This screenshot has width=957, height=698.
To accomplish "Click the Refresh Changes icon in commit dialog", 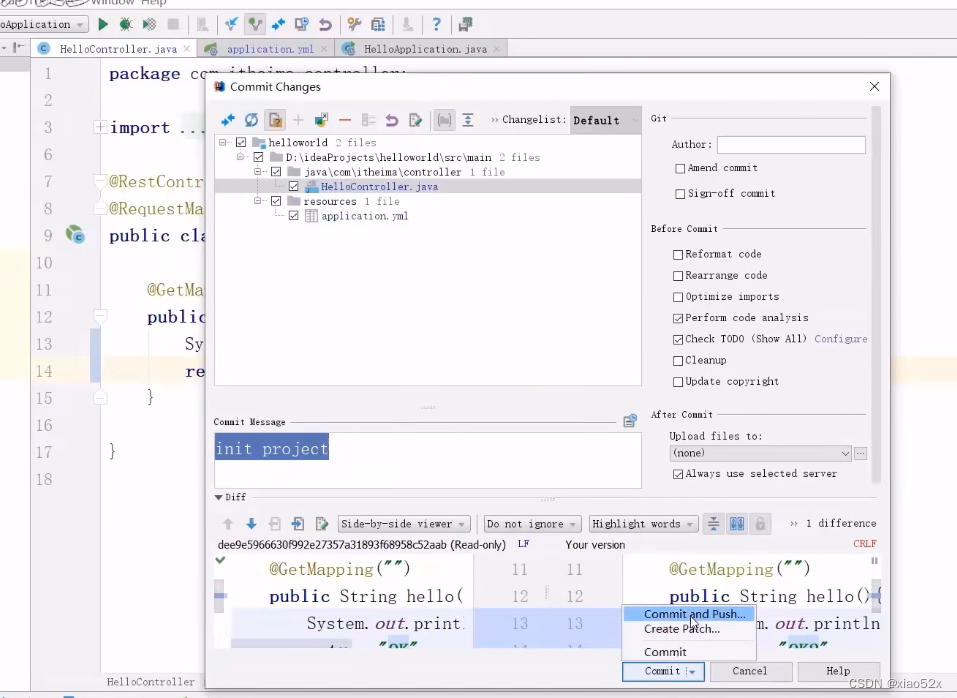I will 251,120.
